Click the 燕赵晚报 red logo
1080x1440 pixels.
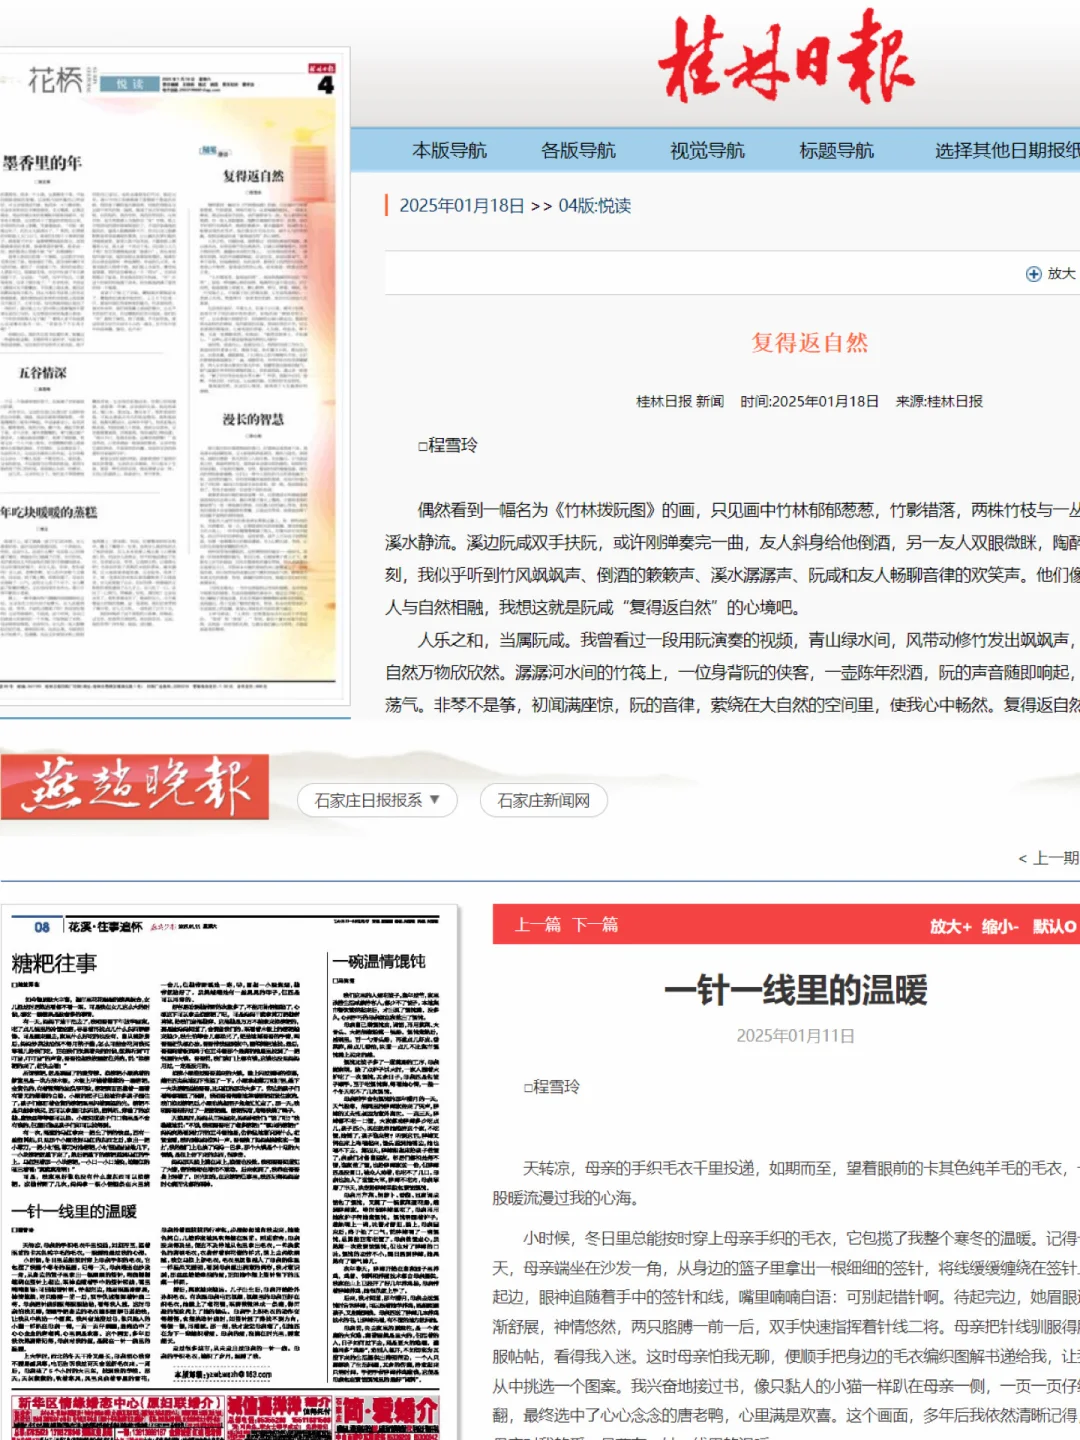click(x=135, y=787)
